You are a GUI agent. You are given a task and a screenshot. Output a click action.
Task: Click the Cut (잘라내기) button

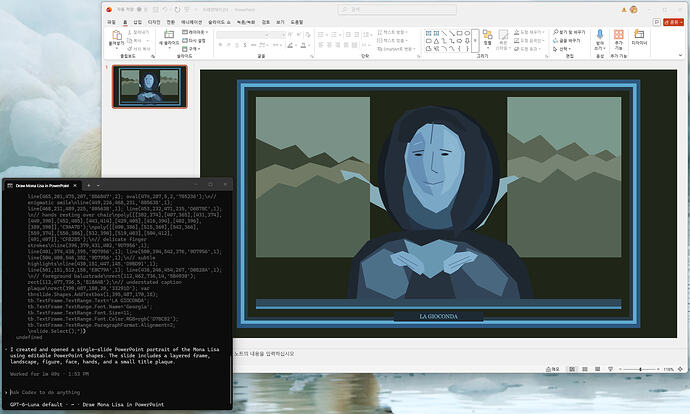pyautogui.click(x=139, y=32)
